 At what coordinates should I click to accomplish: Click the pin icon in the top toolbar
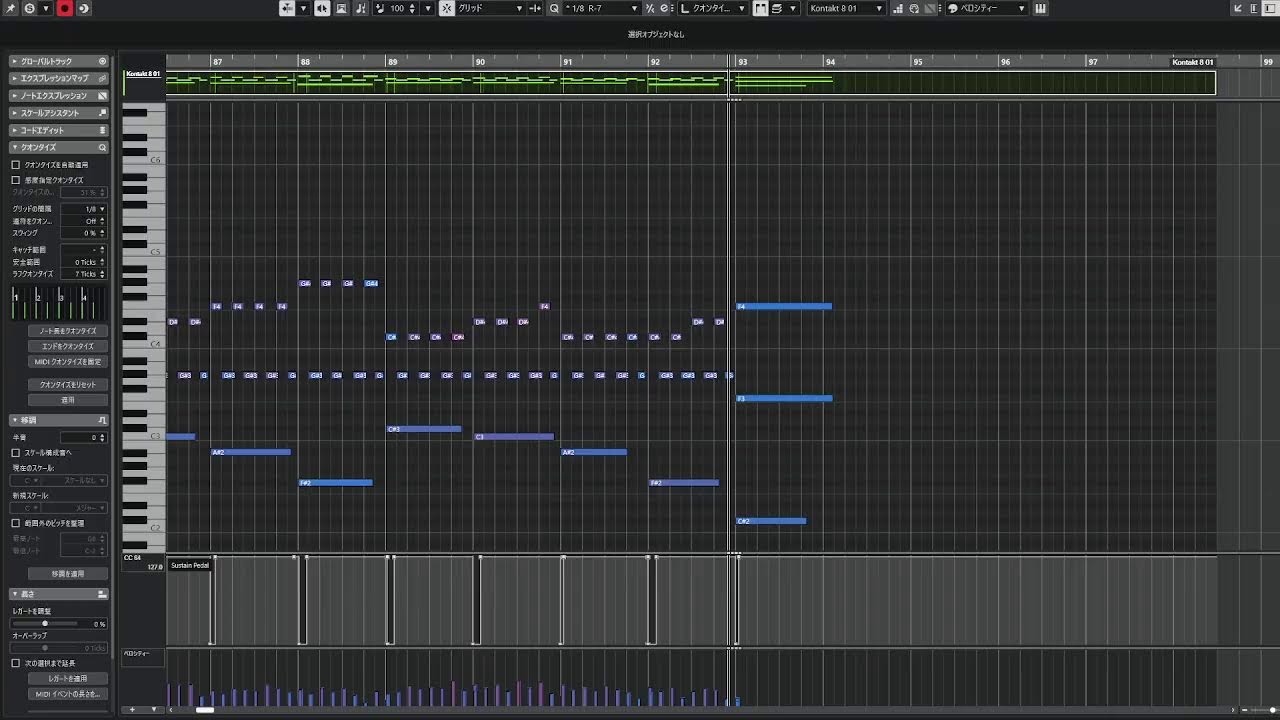click(x=10, y=8)
